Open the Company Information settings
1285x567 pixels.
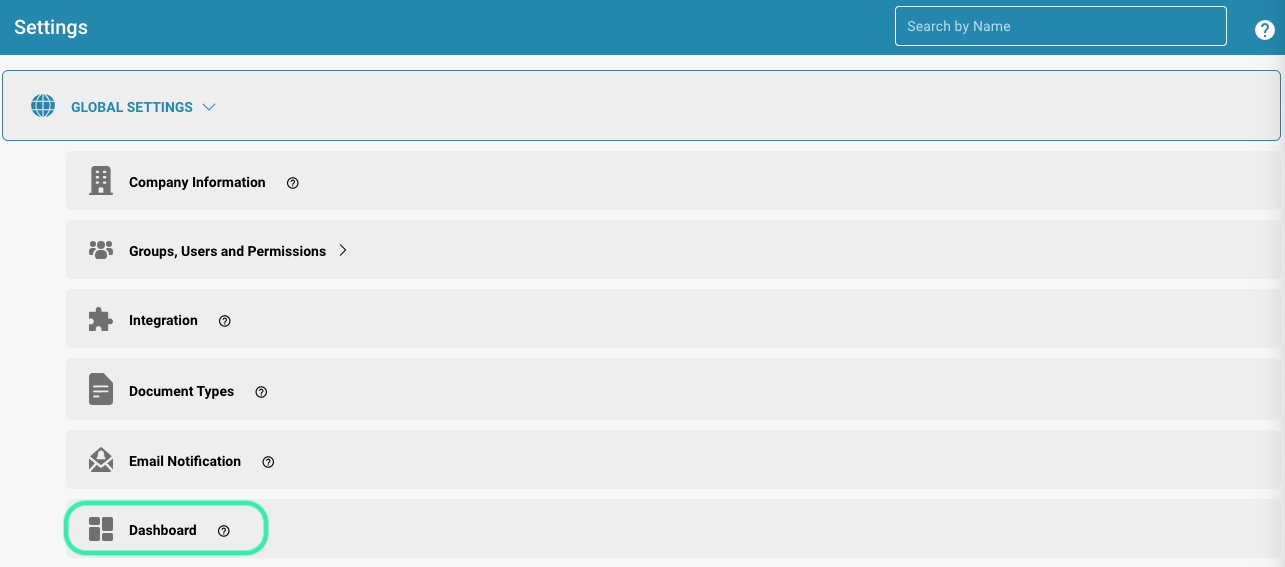tap(197, 182)
